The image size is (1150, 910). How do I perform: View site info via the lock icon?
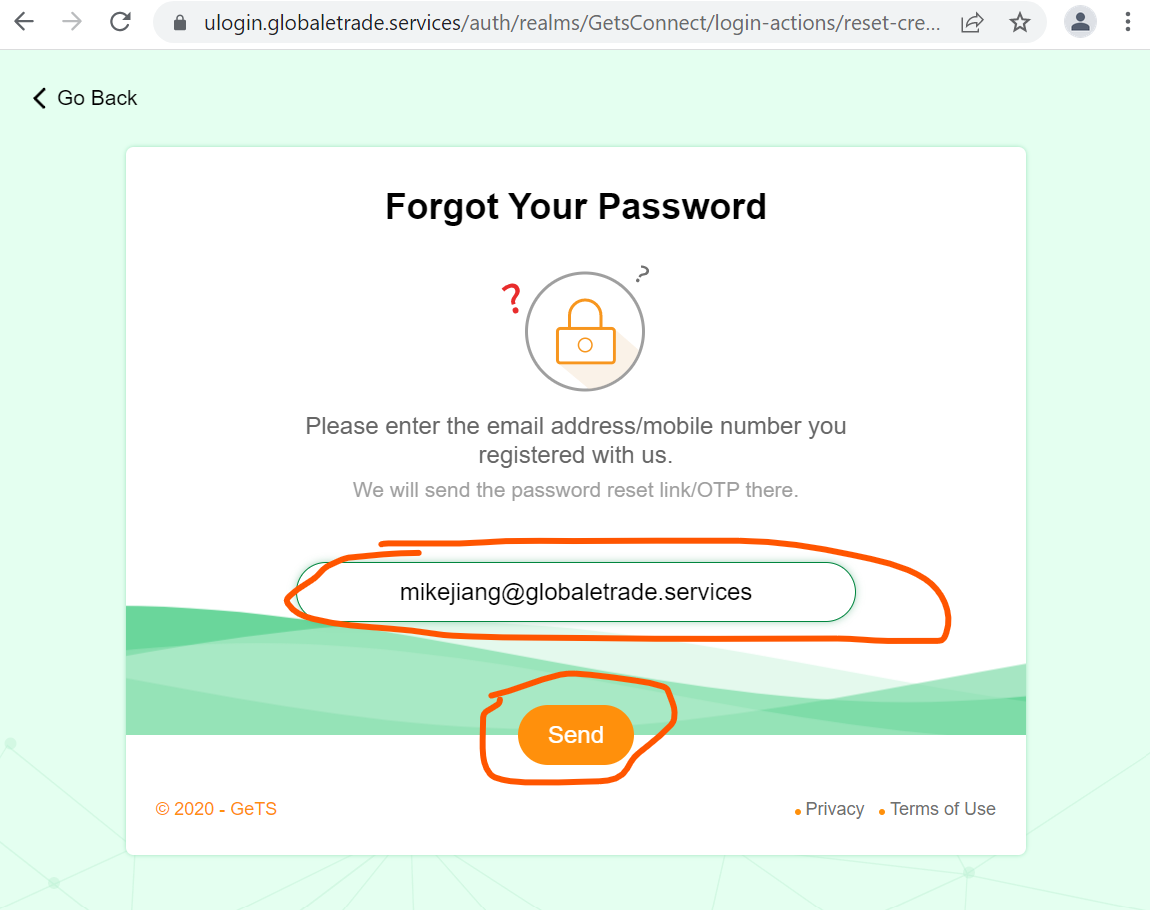pyautogui.click(x=180, y=23)
